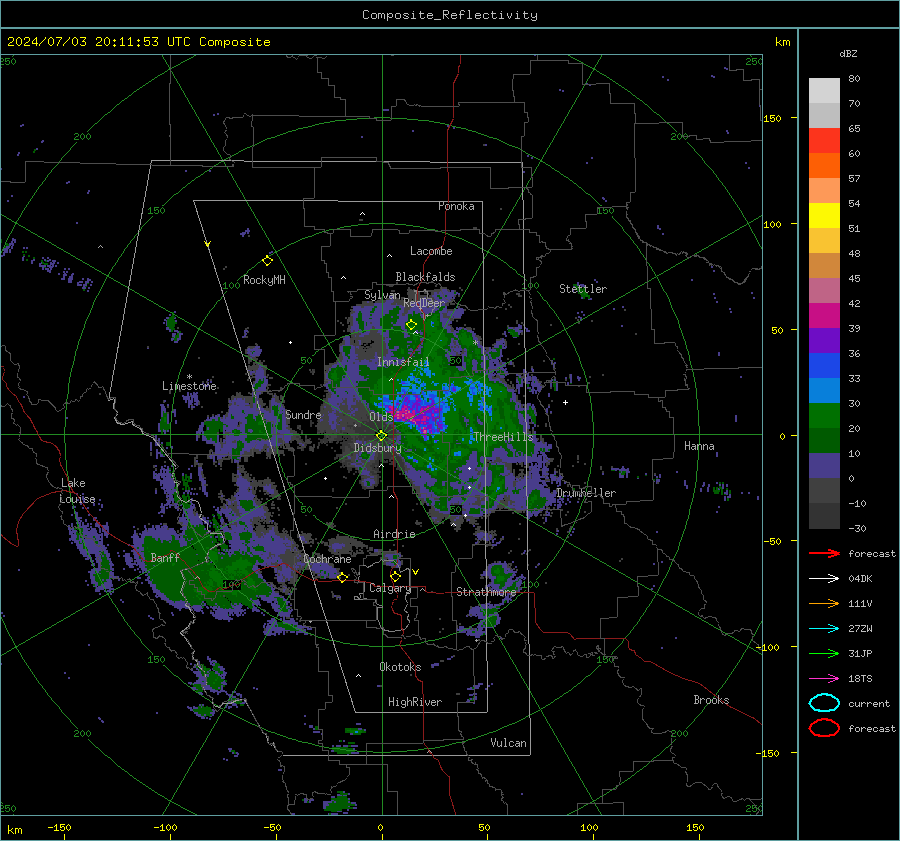This screenshot has width=900, height=841.
Task: Select the green 31JP arrow symbol
Action: click(x=824, y=653)
